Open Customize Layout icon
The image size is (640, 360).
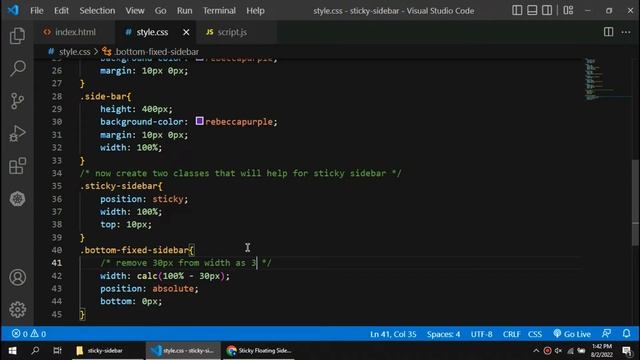click(568, 10)
